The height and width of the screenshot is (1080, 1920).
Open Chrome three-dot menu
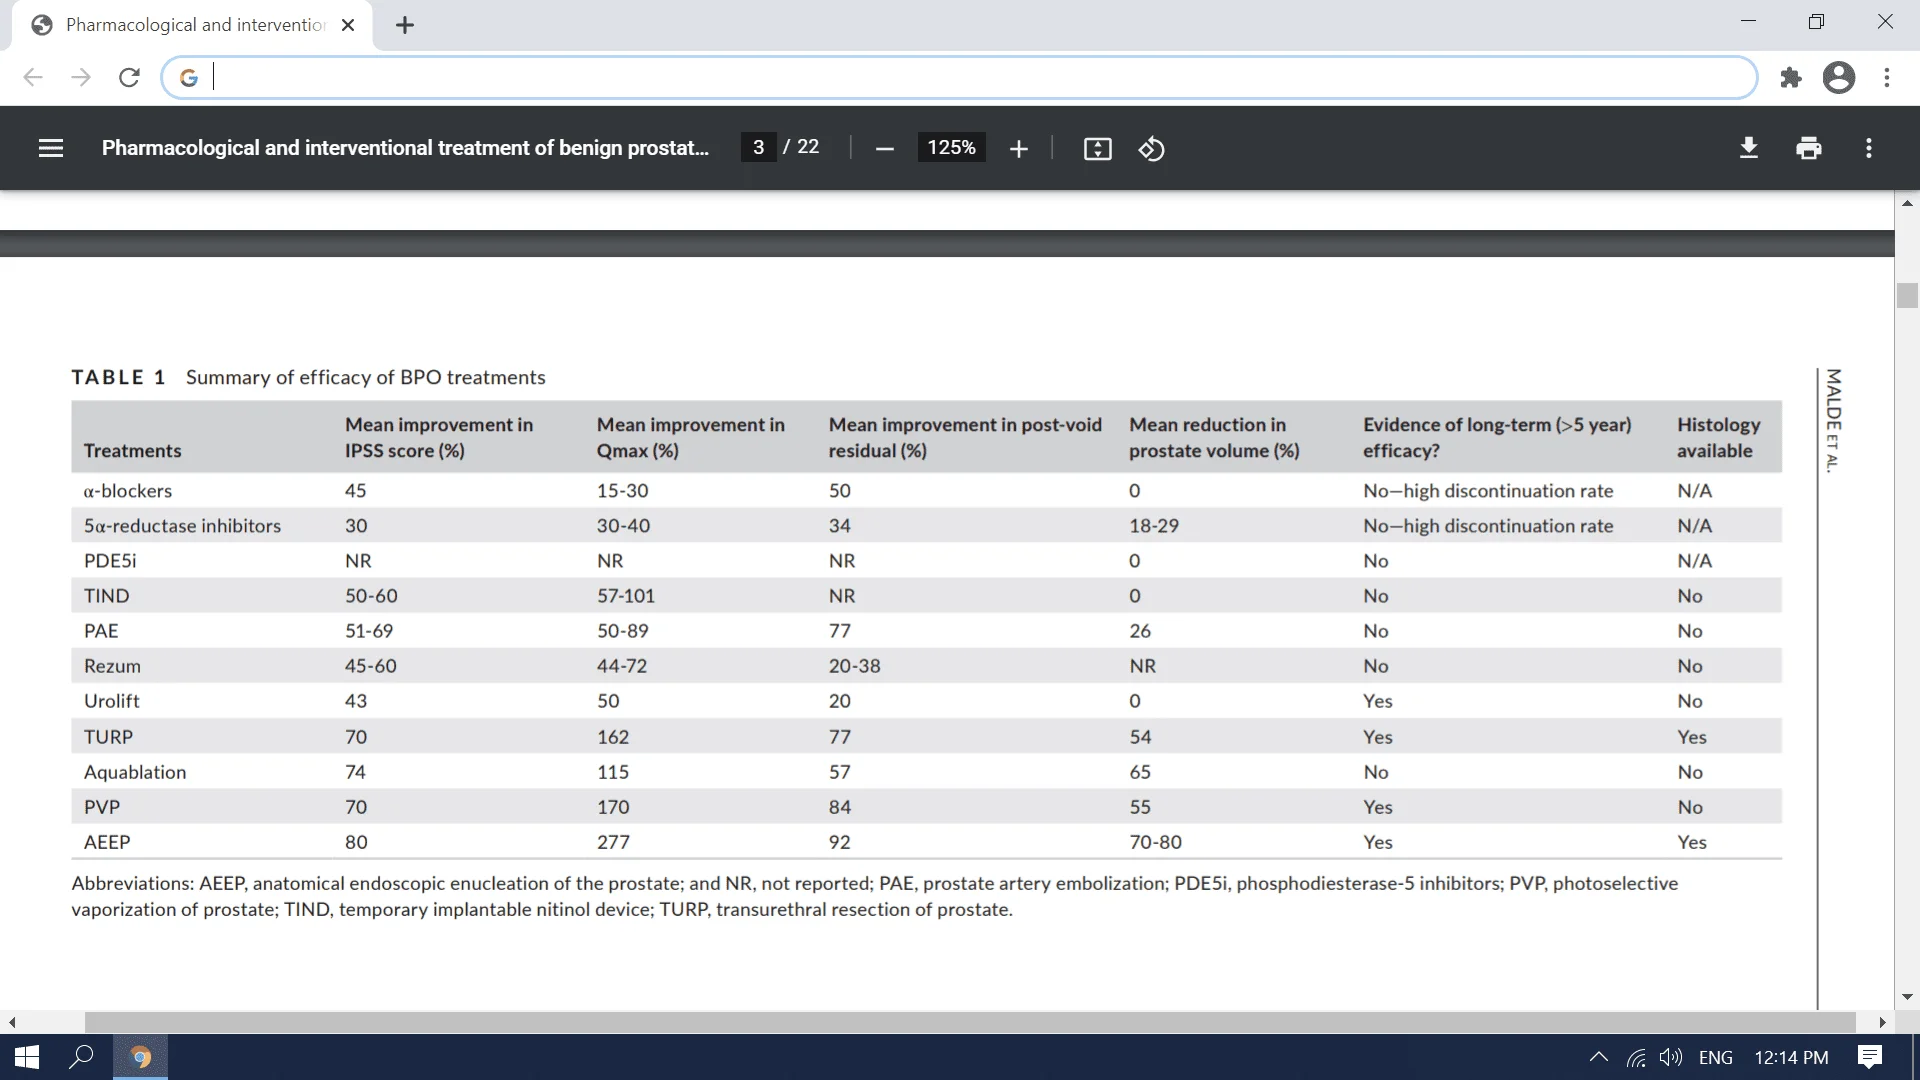[x=1887, y=77]
